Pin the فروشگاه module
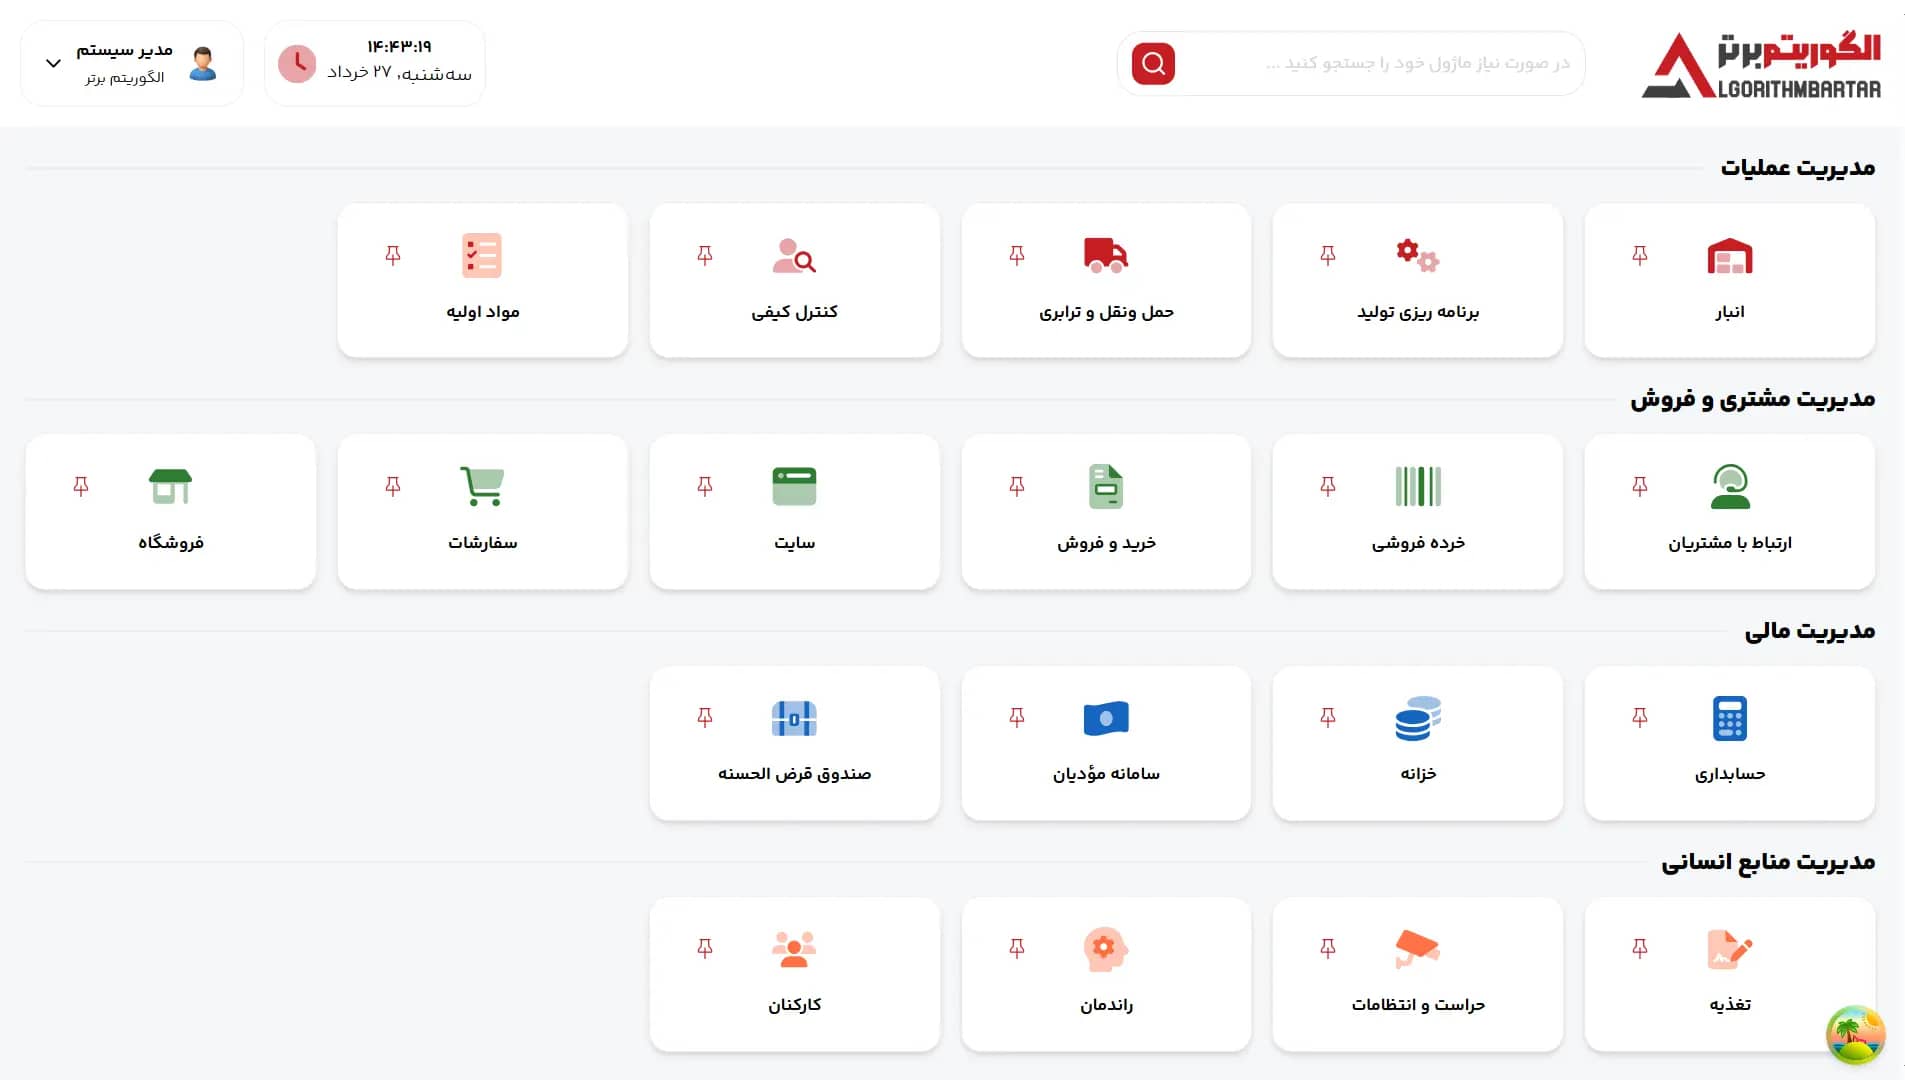The image size is (1905, 1080). pyautogui.click(x=80, y=487)
